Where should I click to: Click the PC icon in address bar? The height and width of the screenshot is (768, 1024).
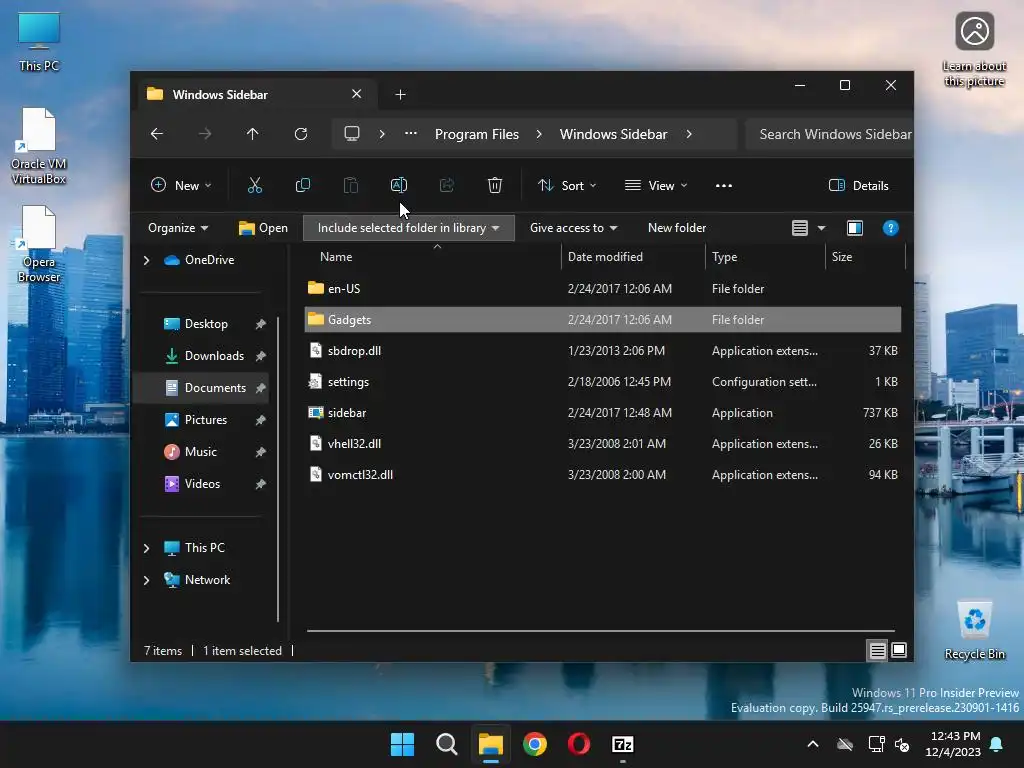tap(352, 134)
